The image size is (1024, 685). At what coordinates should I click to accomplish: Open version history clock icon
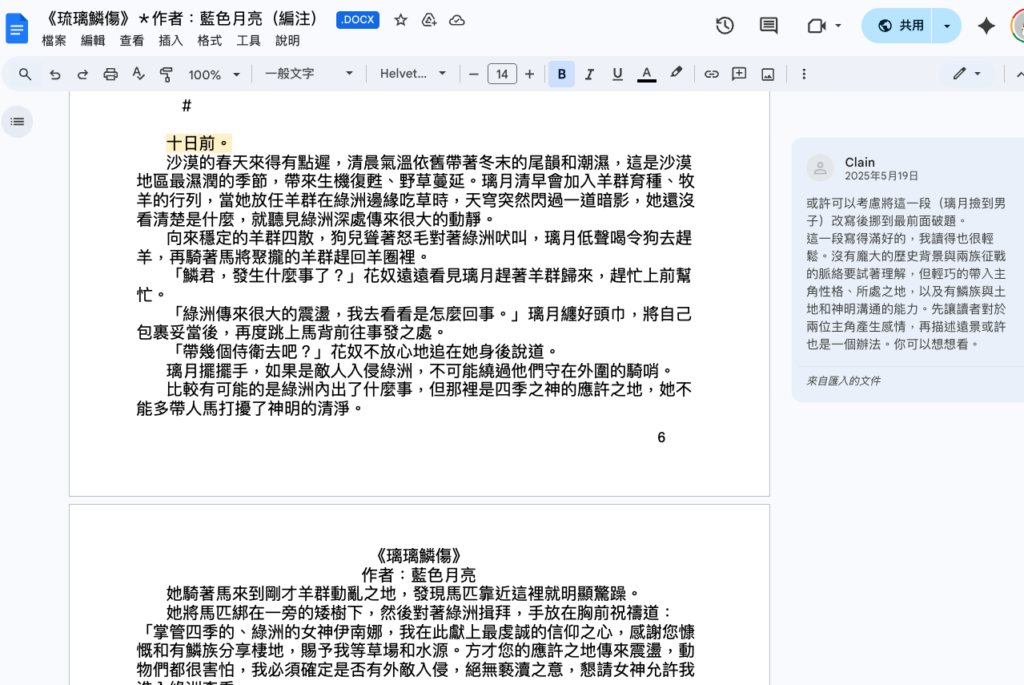coord(725,25)
